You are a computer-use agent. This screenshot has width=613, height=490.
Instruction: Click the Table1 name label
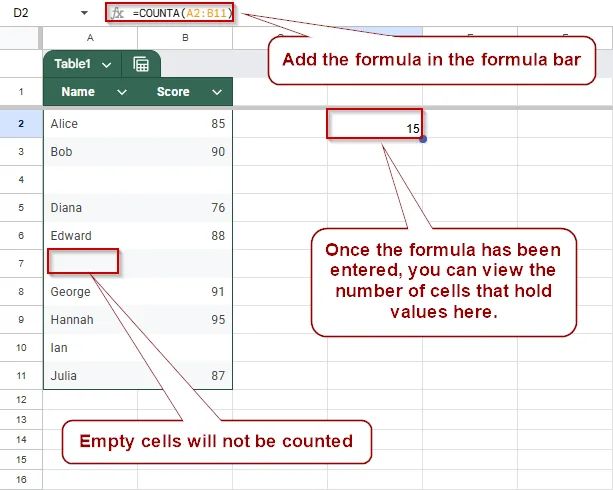(x=72, y=64)
